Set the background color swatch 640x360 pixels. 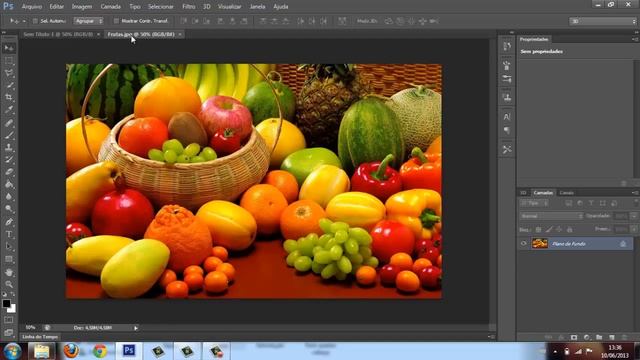12,309
